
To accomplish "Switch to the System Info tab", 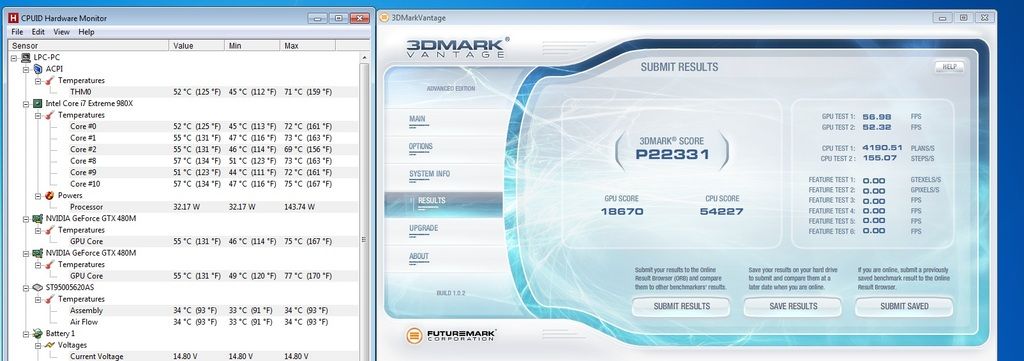I will (429, 174).
